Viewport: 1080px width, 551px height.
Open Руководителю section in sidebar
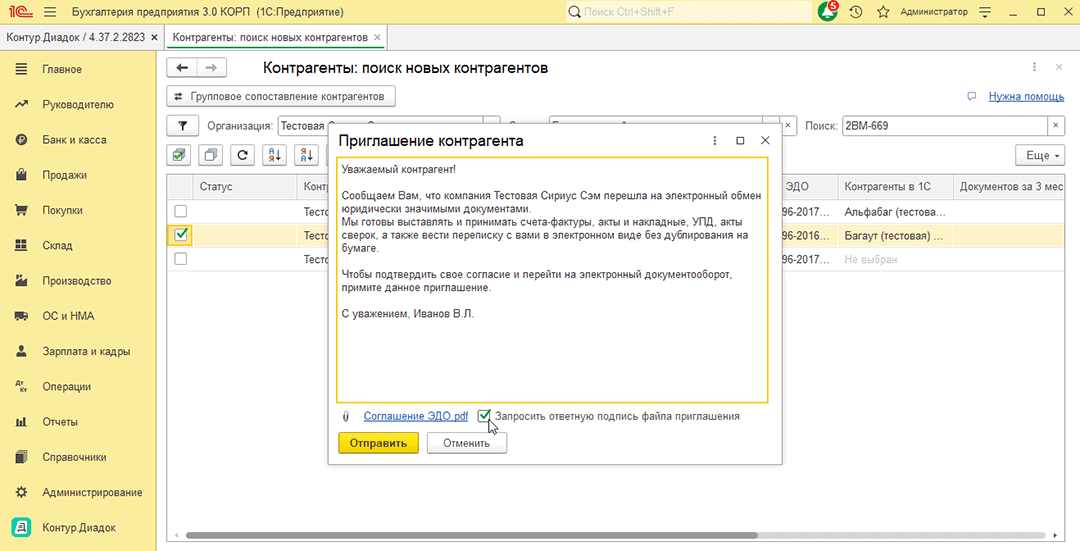coord(78,105)
